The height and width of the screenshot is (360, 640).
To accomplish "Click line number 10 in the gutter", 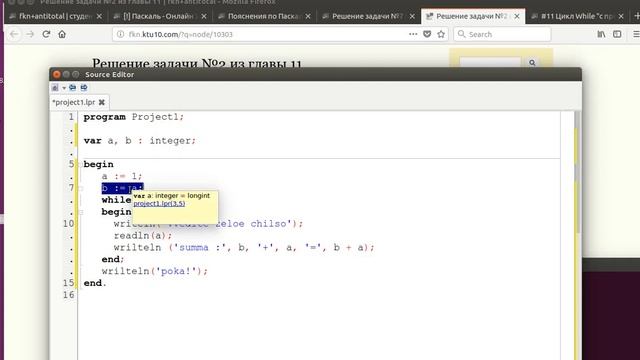I will point(69,224).
